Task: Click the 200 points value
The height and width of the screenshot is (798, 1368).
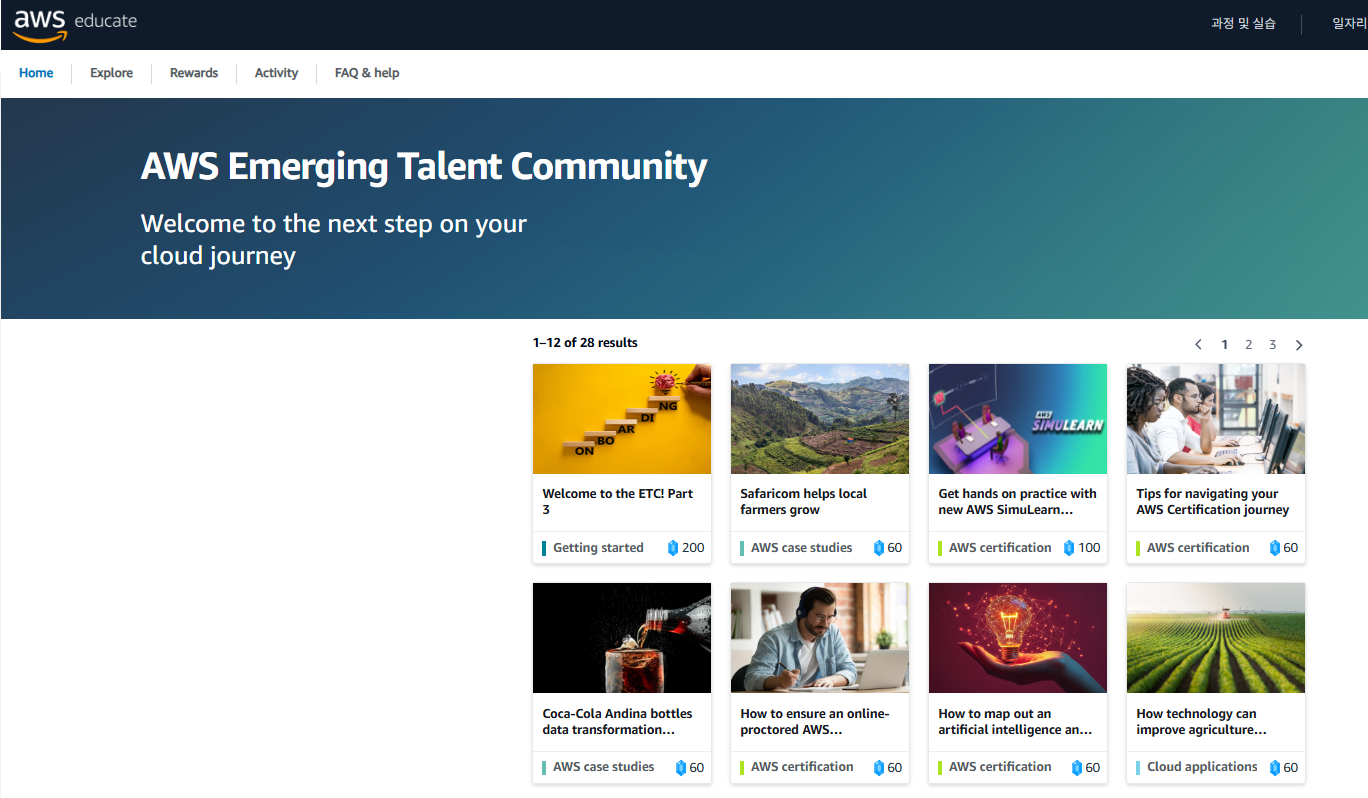Action: tap(693, 548)
